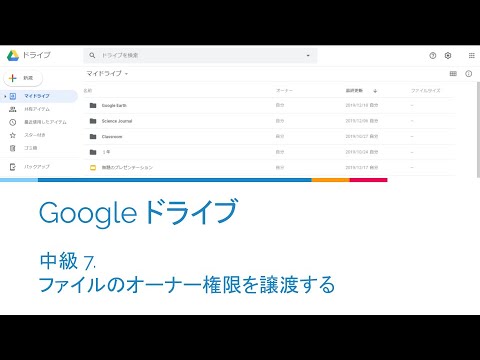
Task: Open the settings gear icon
Action: click(x=448, y=56)
